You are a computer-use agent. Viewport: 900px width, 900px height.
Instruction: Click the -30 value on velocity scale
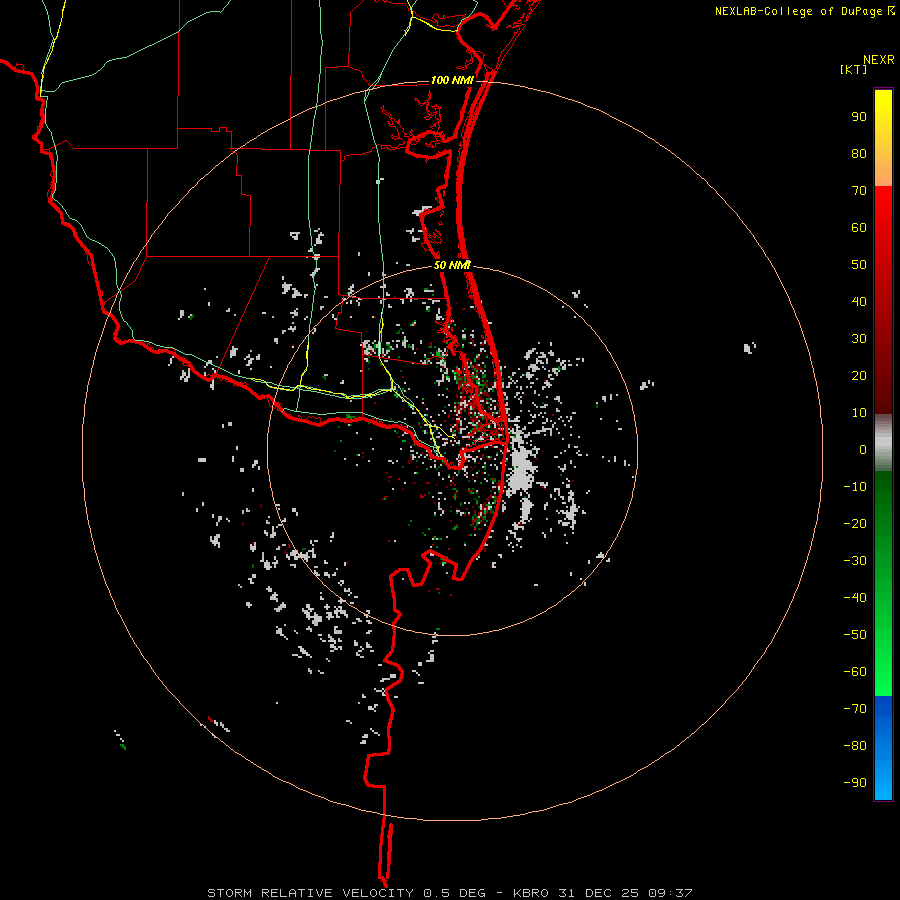click(x=855, y=561)
